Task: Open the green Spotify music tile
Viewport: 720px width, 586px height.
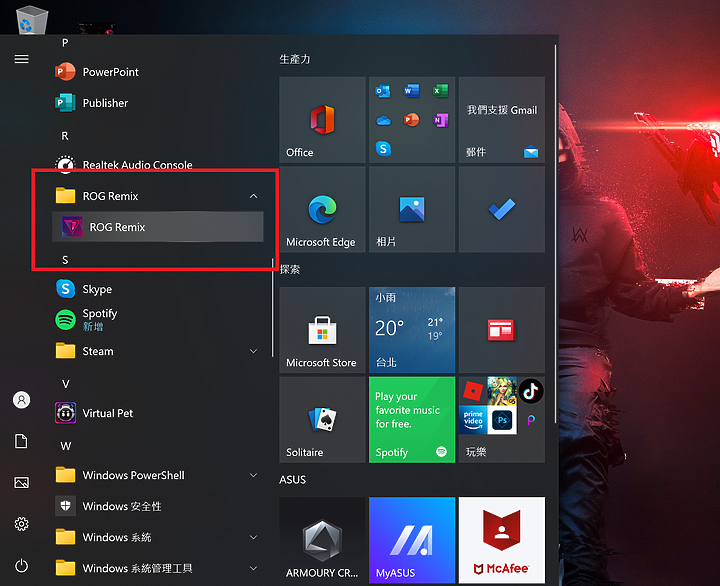Action: coord(412,420)
